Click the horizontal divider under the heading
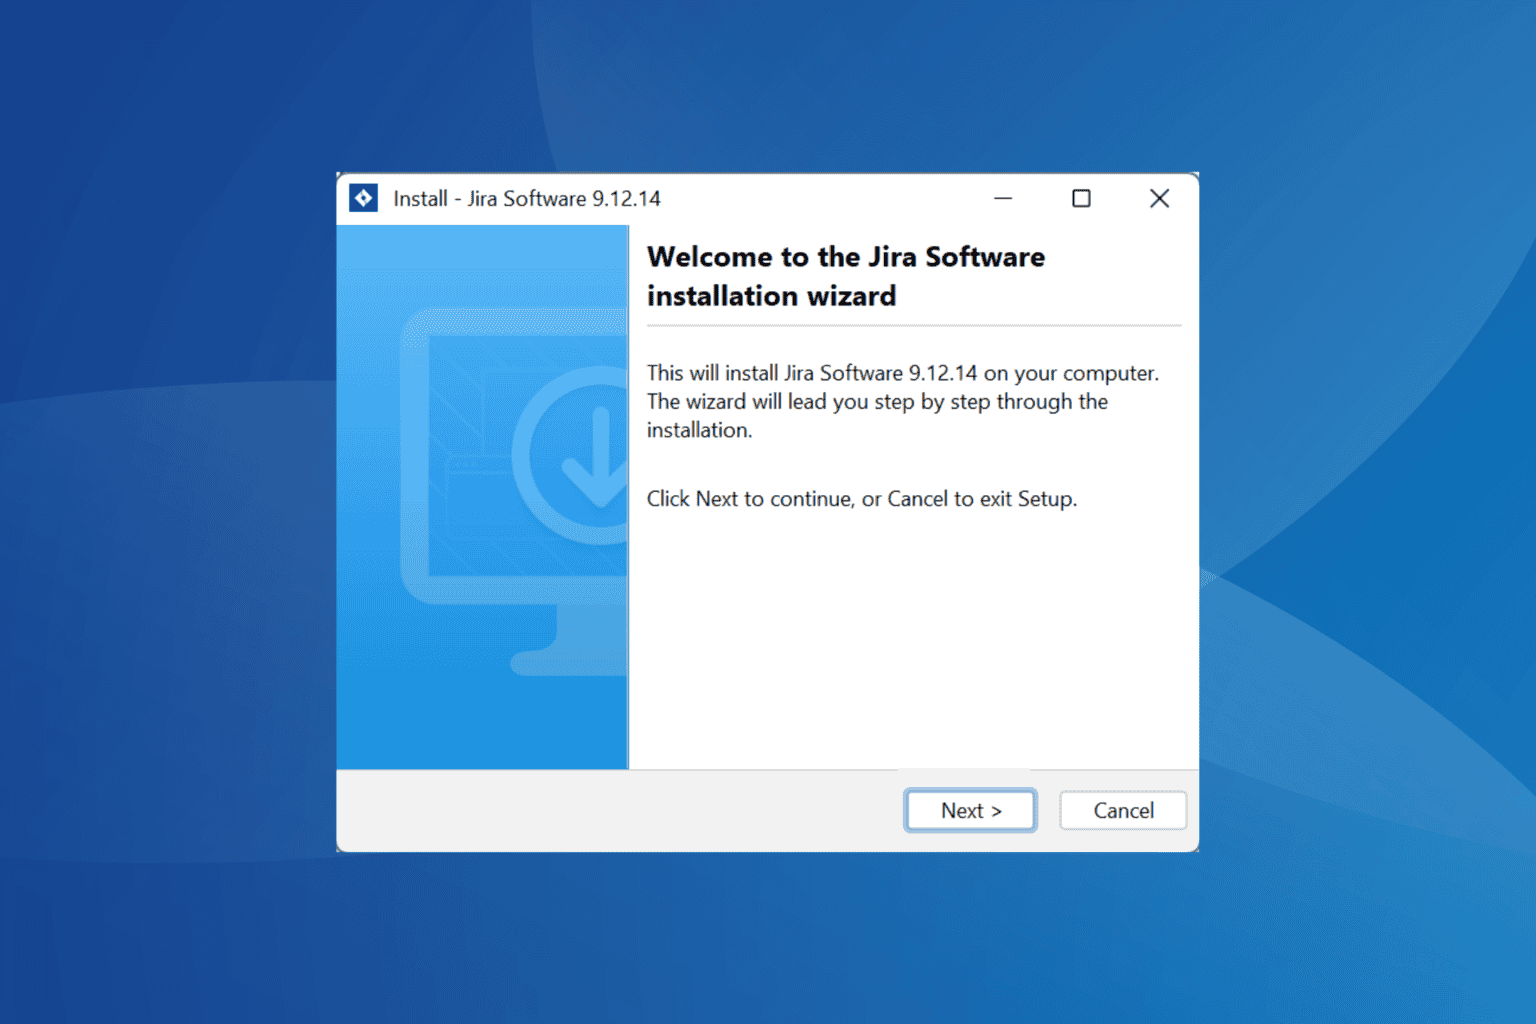The height and width of the screenshot is (1024, 1536). 914,325
